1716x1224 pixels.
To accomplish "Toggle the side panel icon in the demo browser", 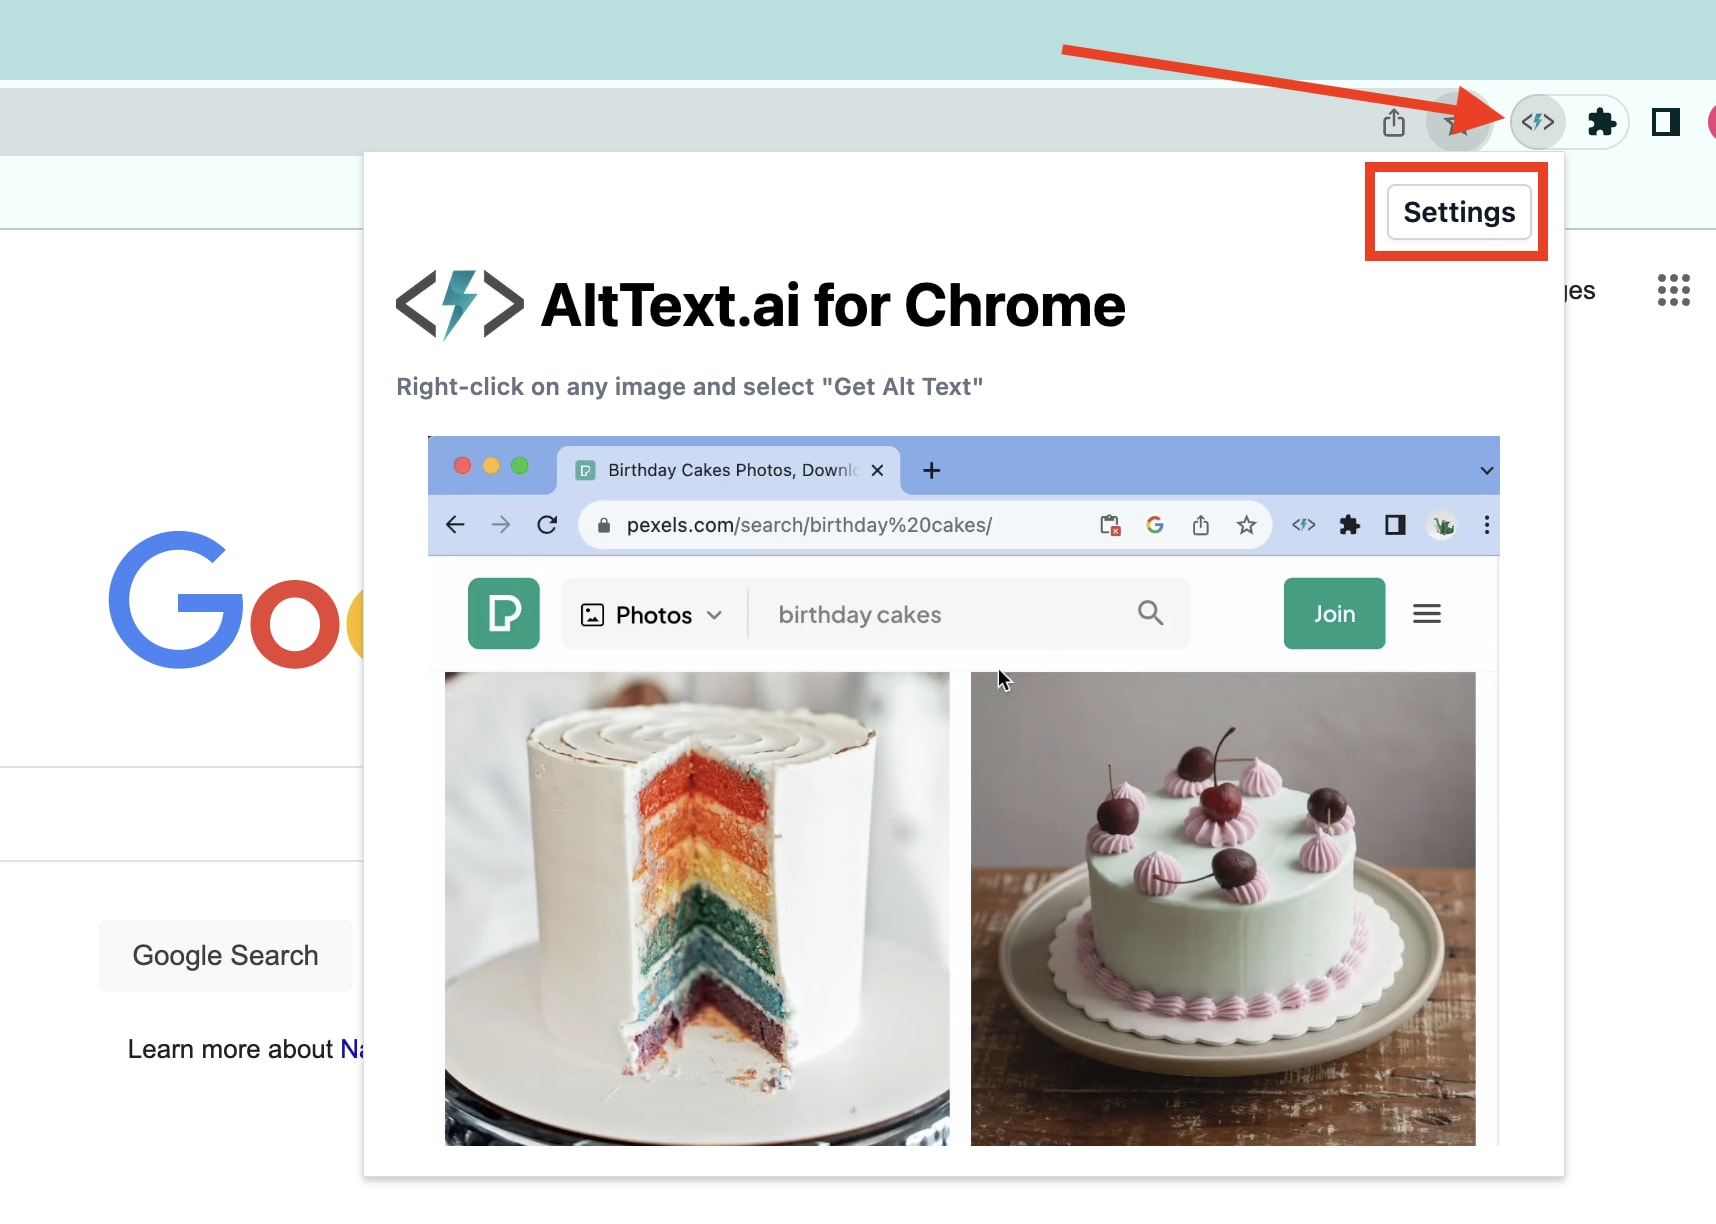I will [1395, 525].
